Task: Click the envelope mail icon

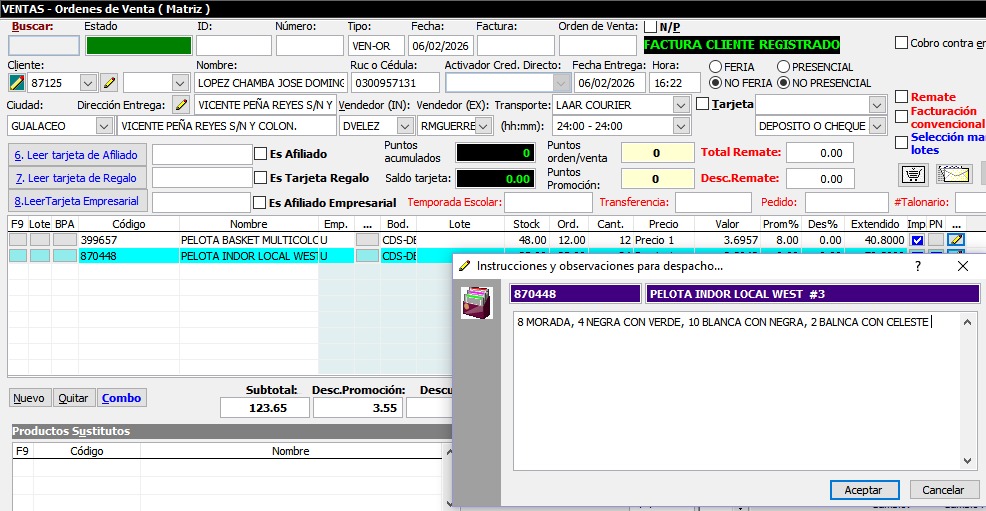Action: [953, 174]
